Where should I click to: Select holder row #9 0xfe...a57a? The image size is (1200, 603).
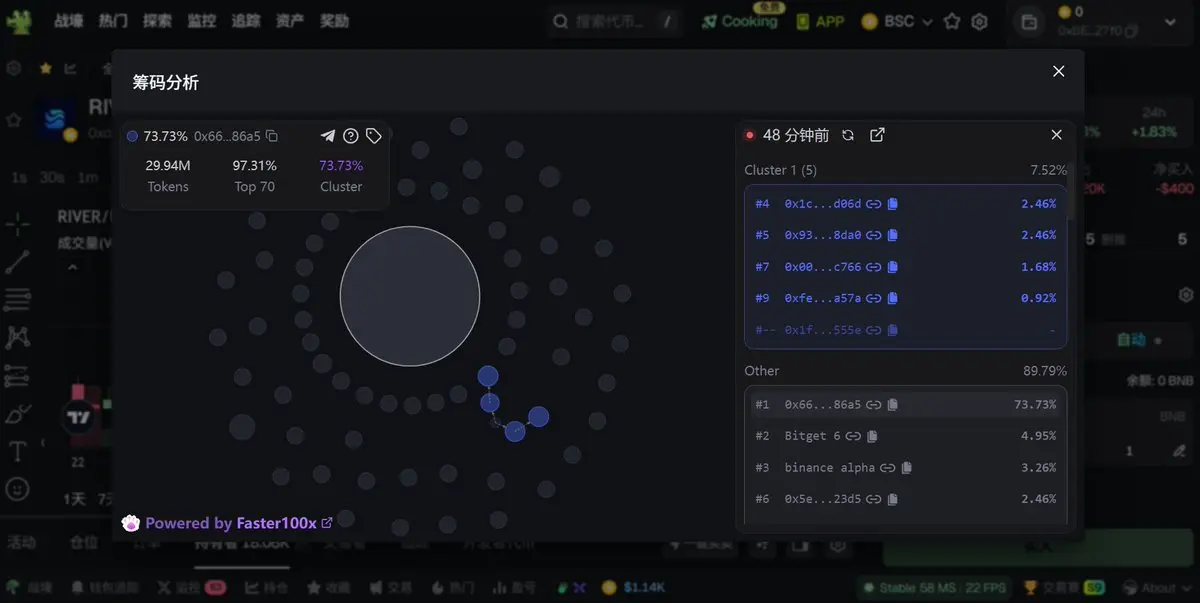point(905,298)
